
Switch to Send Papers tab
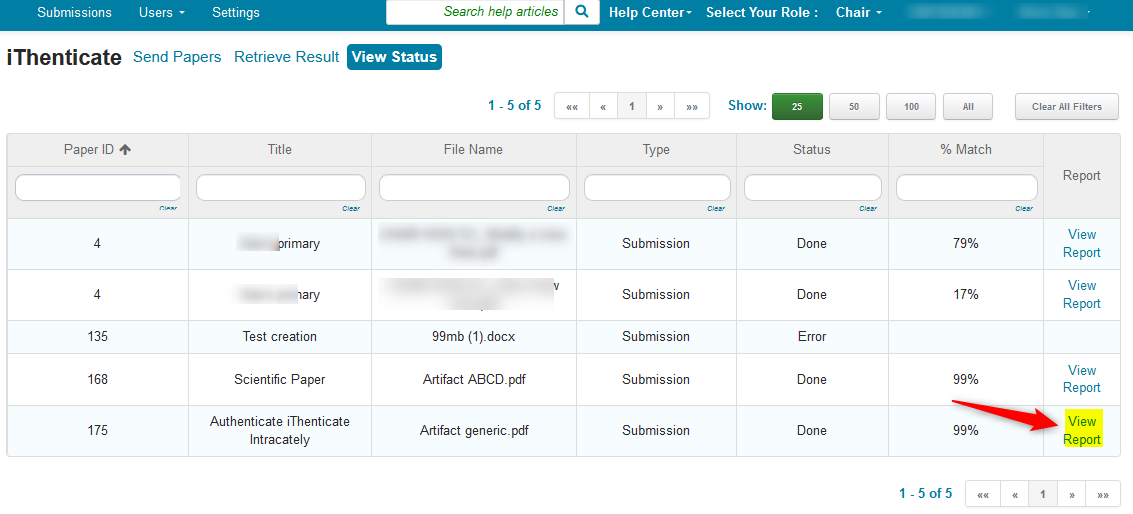tap(177, 57)
